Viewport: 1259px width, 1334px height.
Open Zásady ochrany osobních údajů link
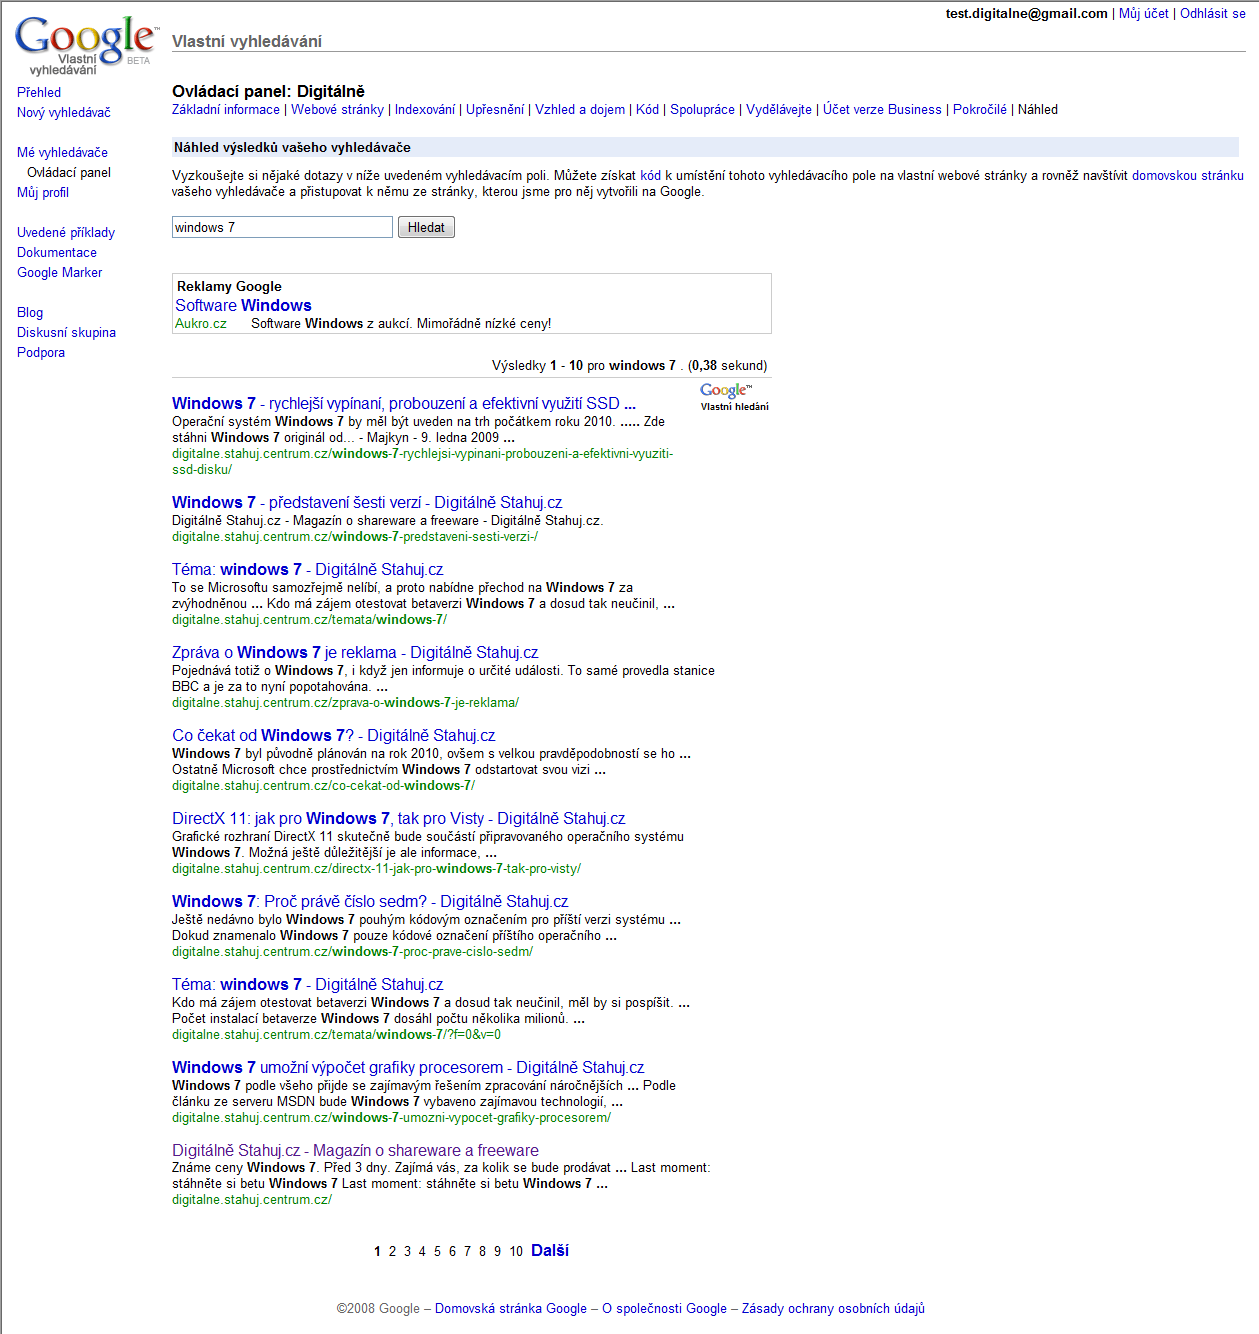pos(833,1308)
